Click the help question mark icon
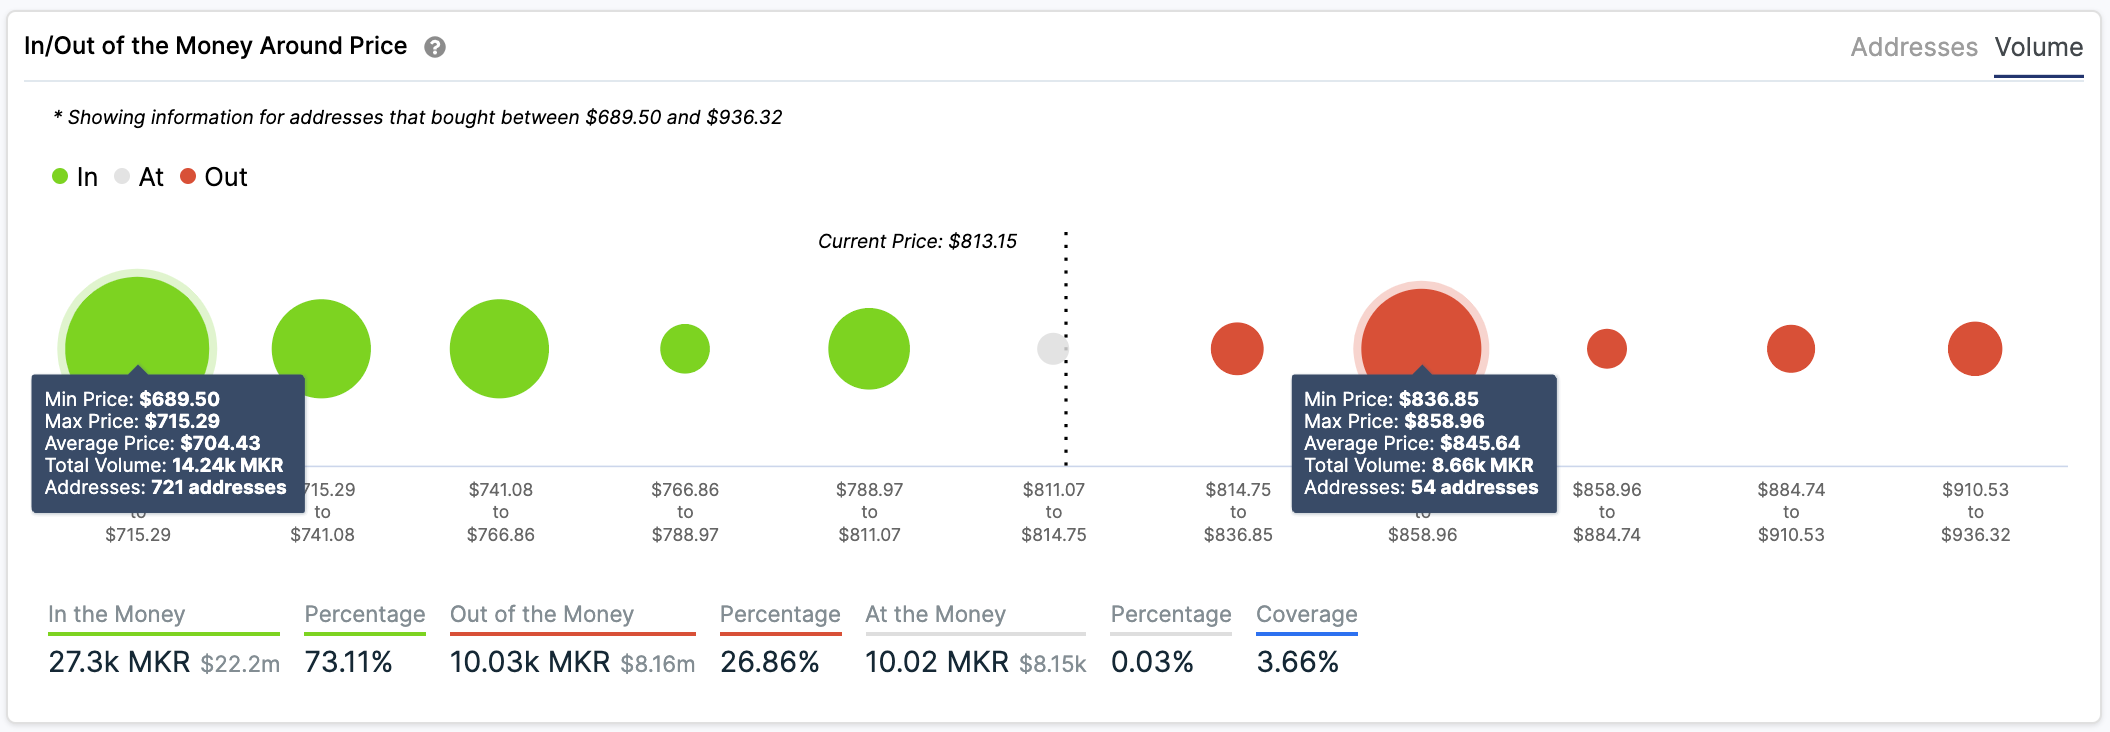This screenshot has height=732, width=2110. tap(435, 47)
